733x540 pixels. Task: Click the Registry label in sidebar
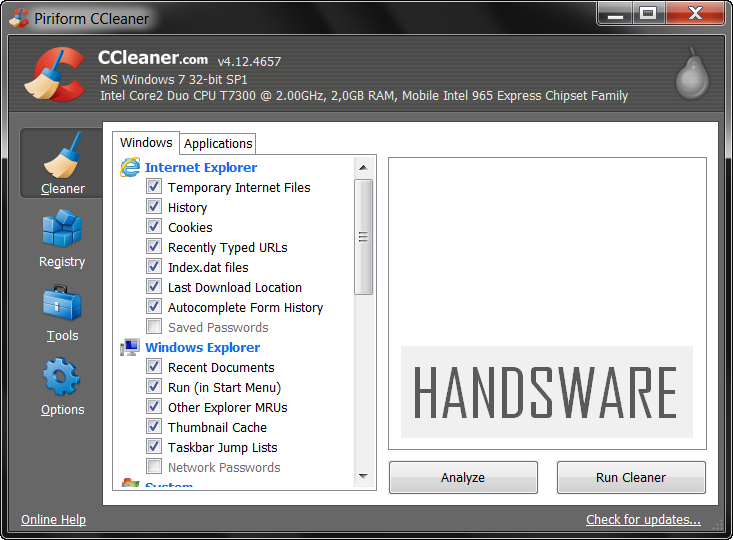pos(62,262)
